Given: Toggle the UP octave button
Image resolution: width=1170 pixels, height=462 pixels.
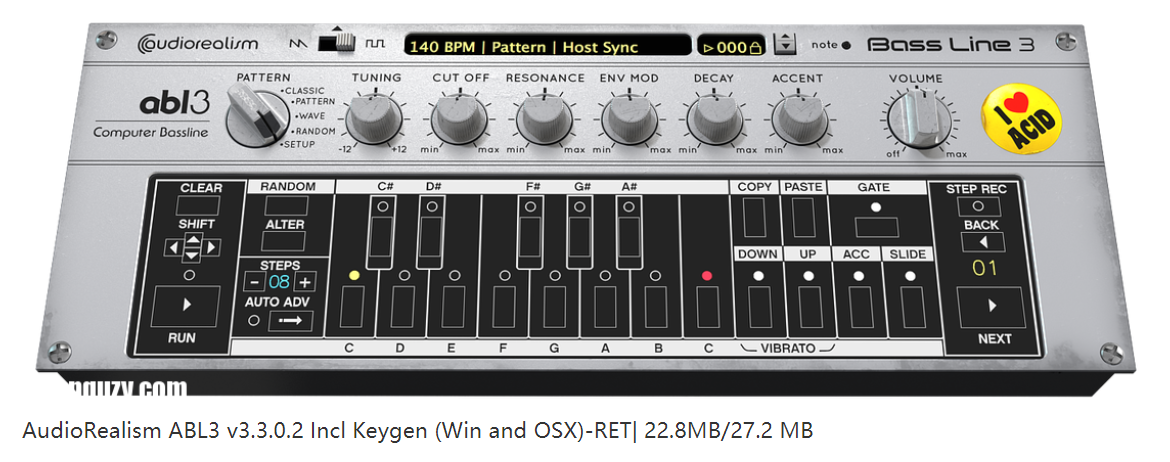Looking at the screenshot, I should (x=808, y=306).
